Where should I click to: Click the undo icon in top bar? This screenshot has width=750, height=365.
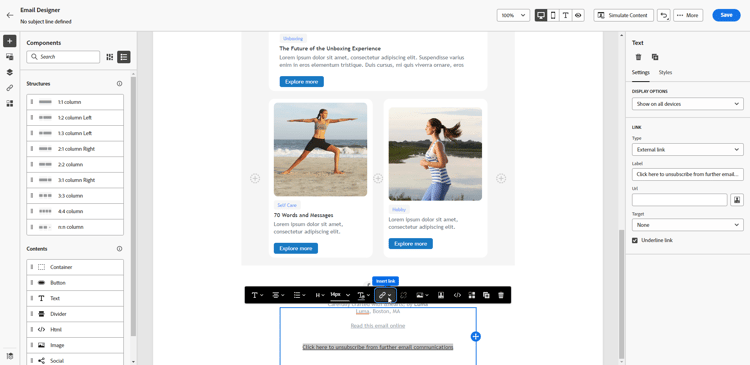[x=663, y=15]
